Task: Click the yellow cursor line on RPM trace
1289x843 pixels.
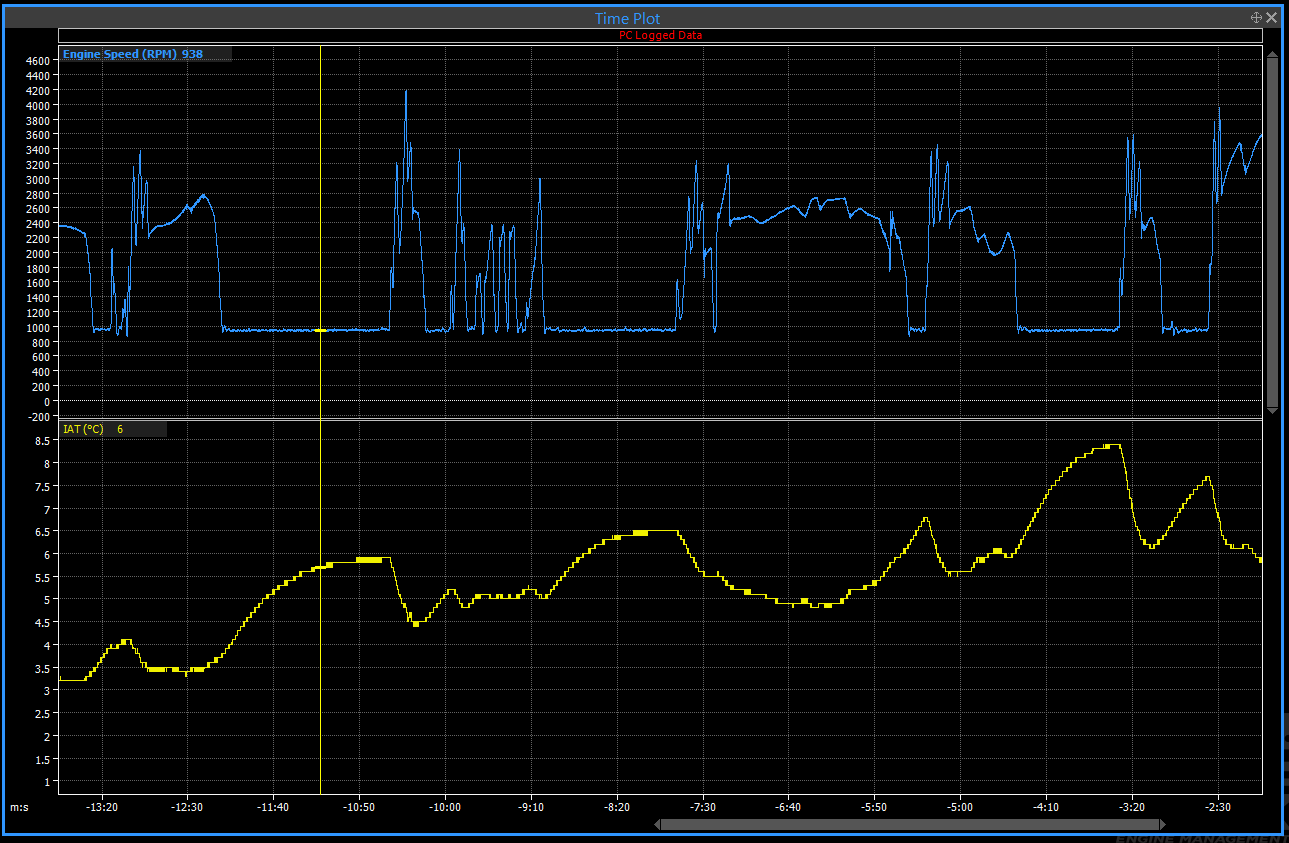Action: 320,330
